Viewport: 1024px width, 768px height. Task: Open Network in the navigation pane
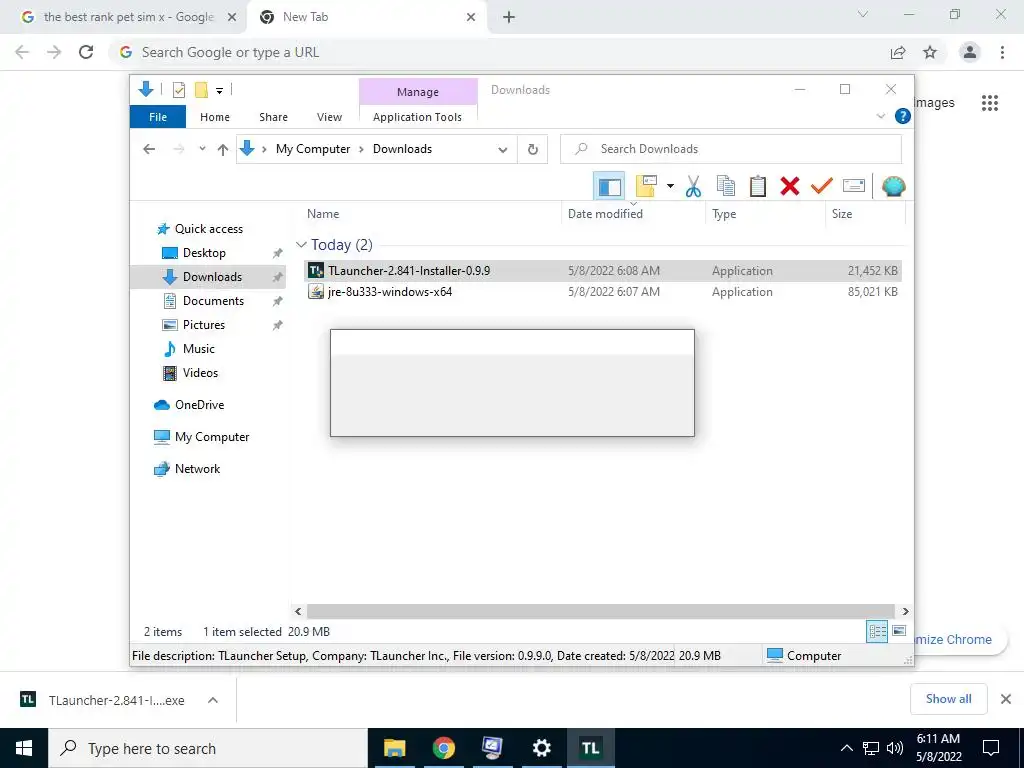tap(197, 469)
